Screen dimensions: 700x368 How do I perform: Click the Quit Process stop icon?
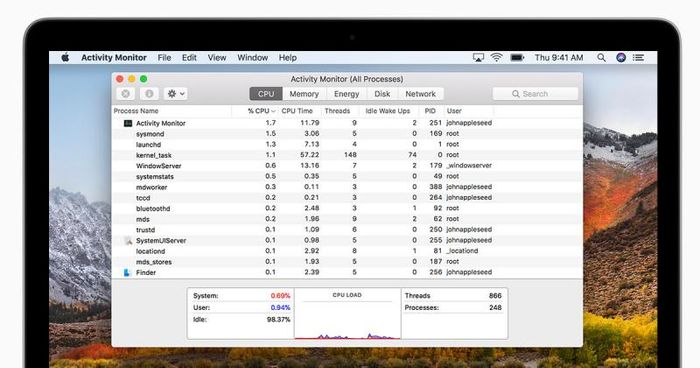click(126, 94)
